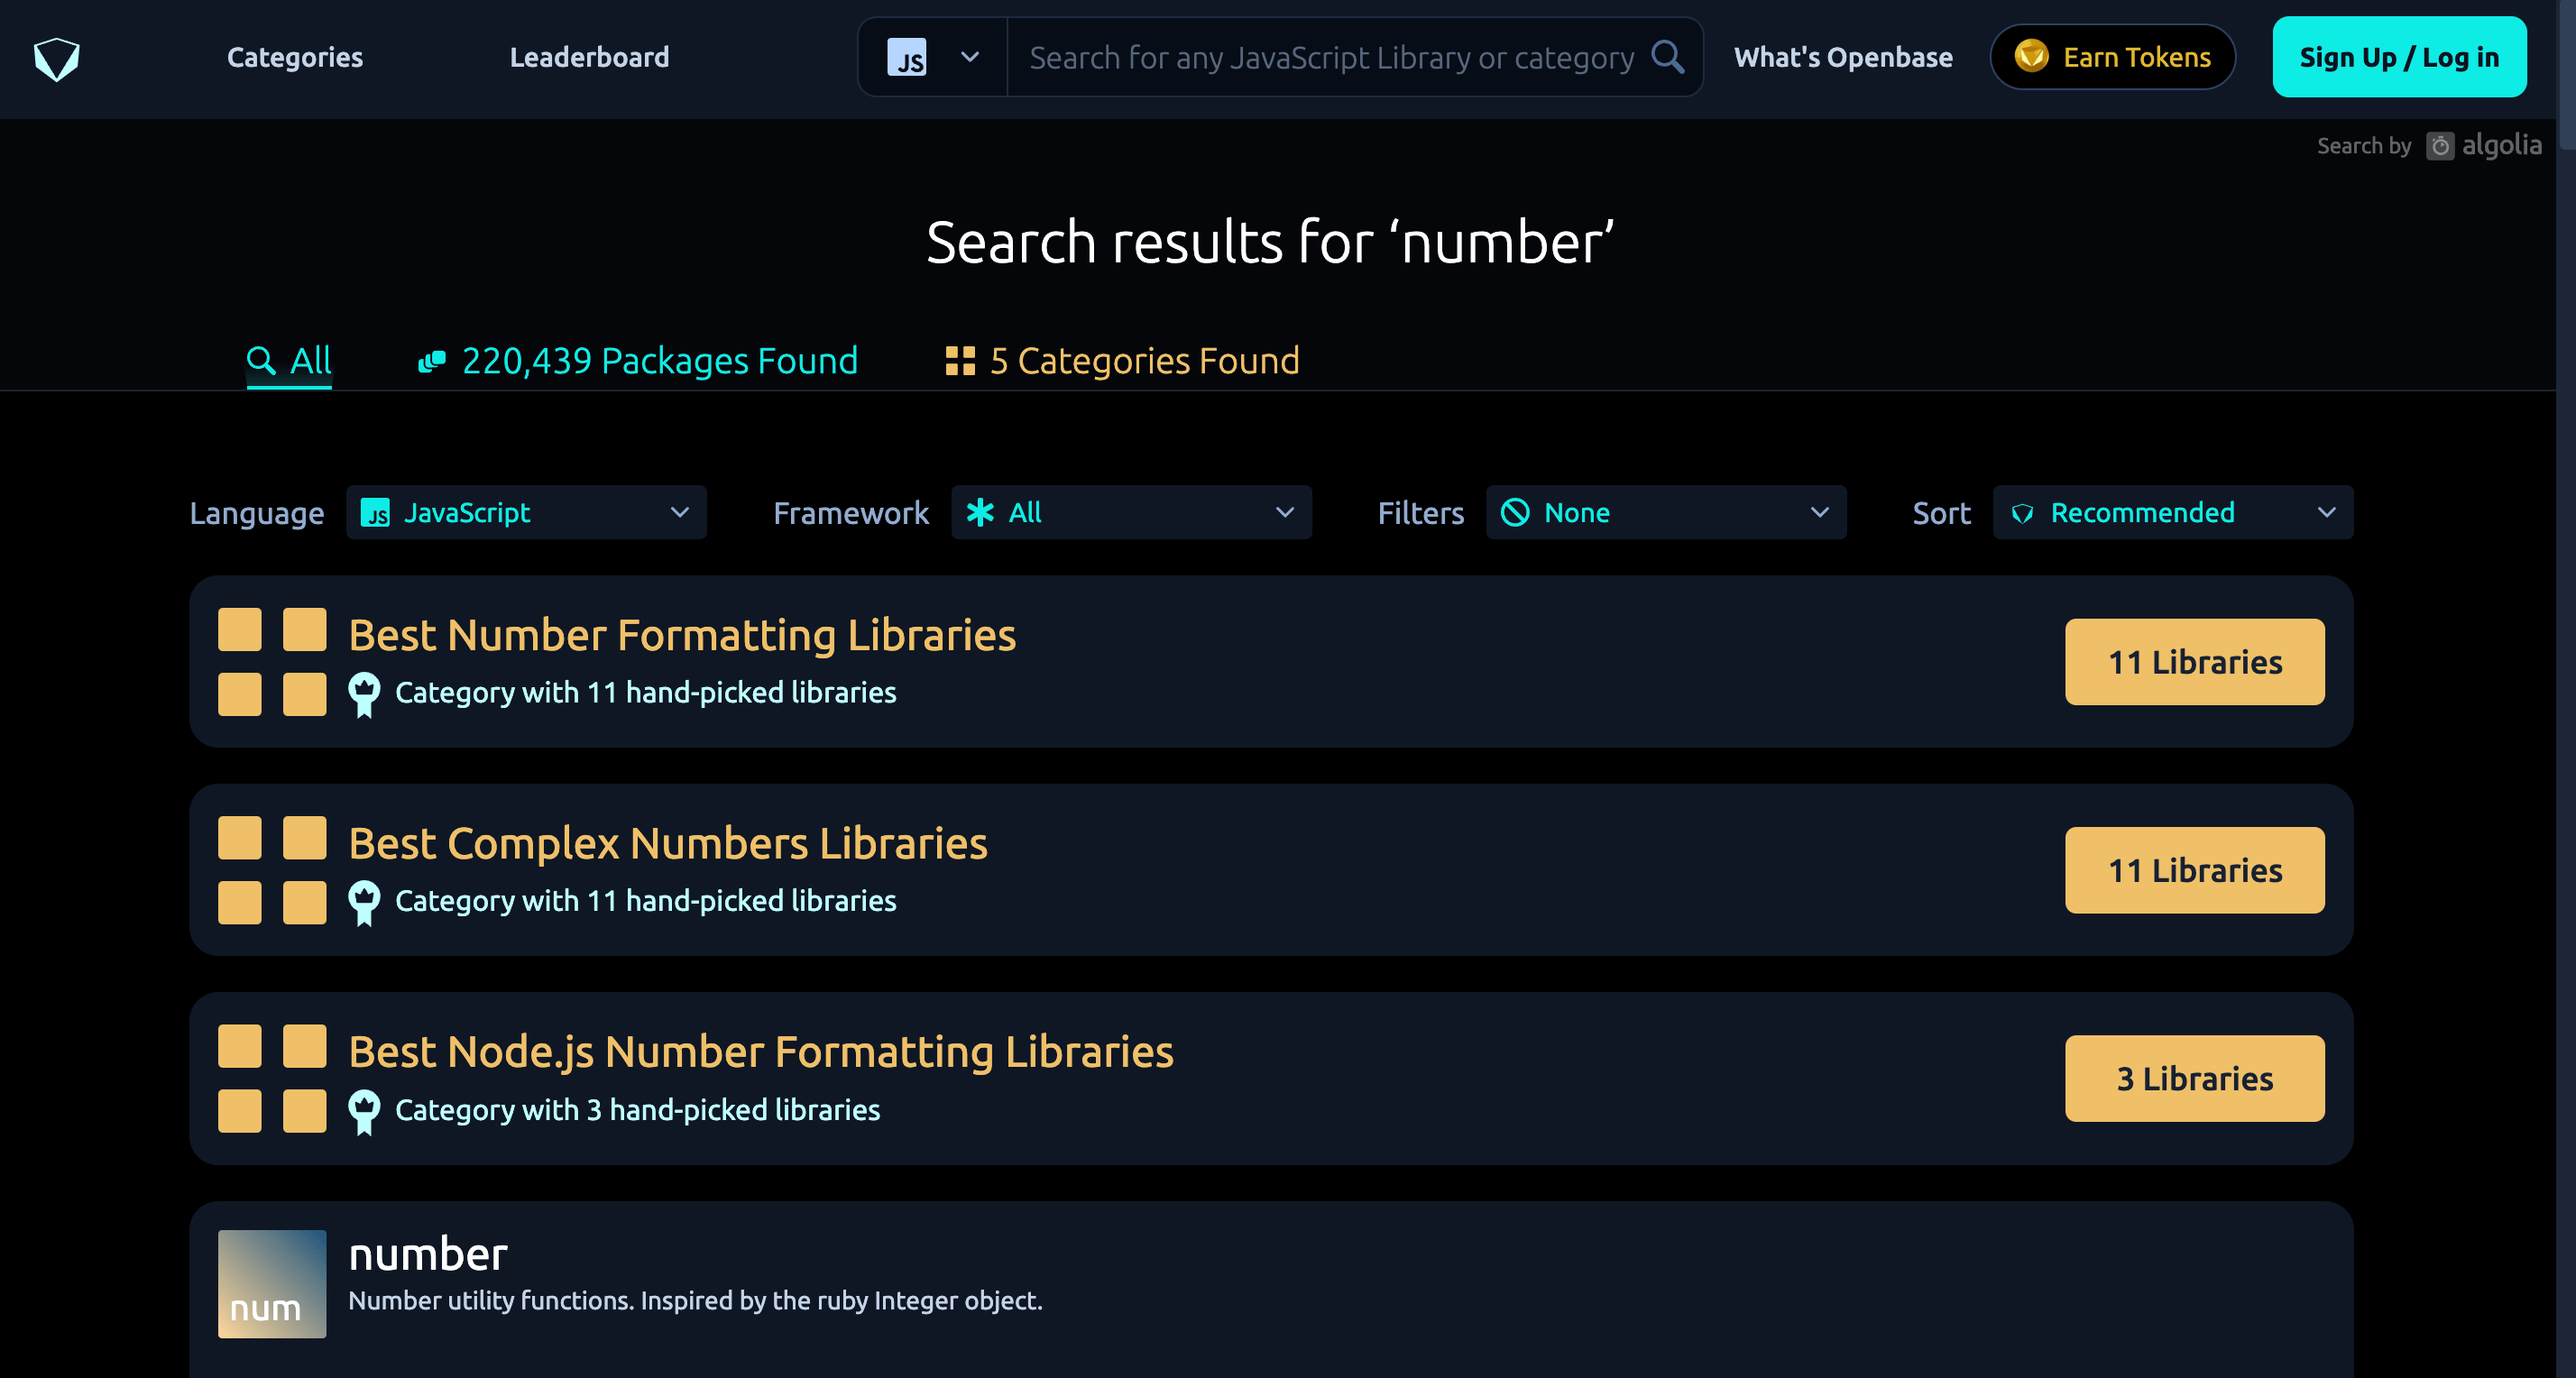Screen dimensions: 2576x1378
Task: Focus the JavaScript library search field
Action: click(x=1330, y=58)
